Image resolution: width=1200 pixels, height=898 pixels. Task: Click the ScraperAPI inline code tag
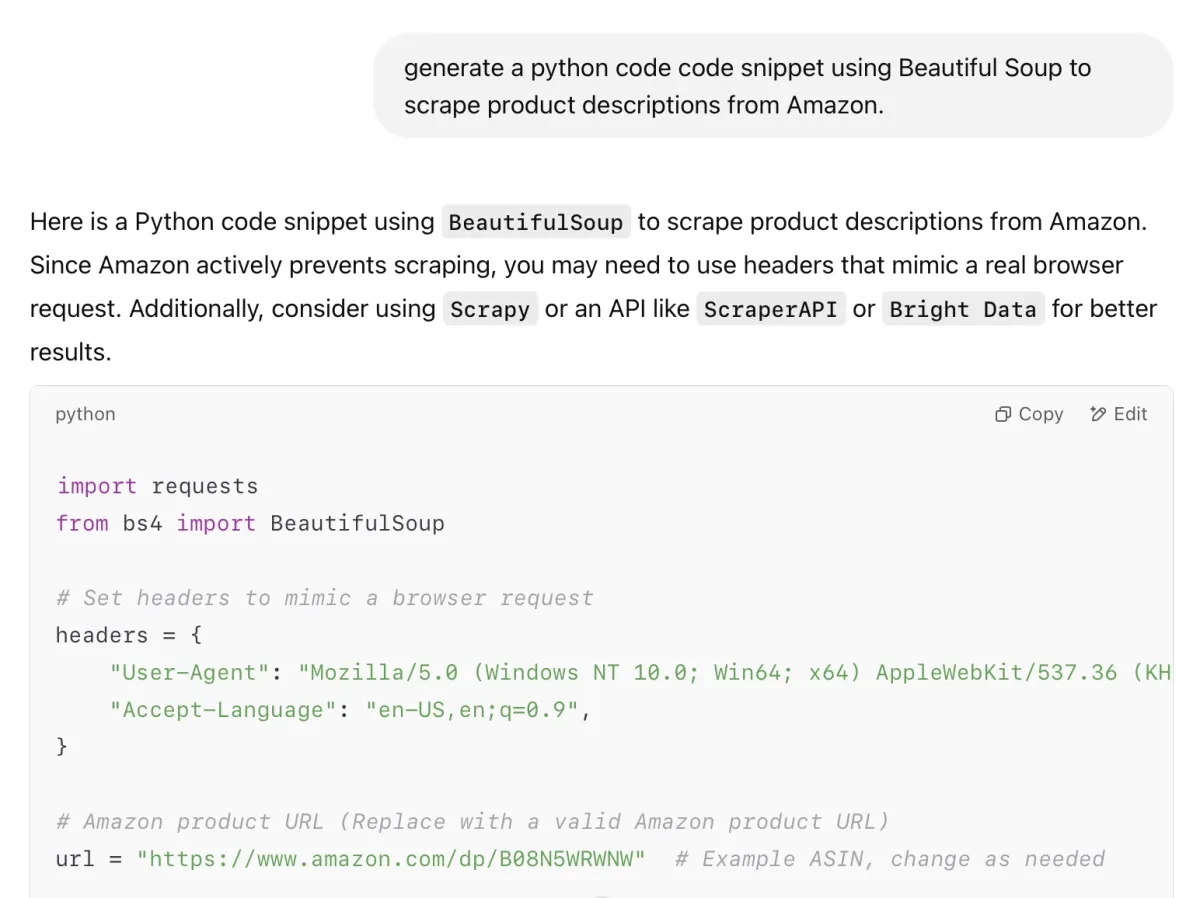click(771, 309)
